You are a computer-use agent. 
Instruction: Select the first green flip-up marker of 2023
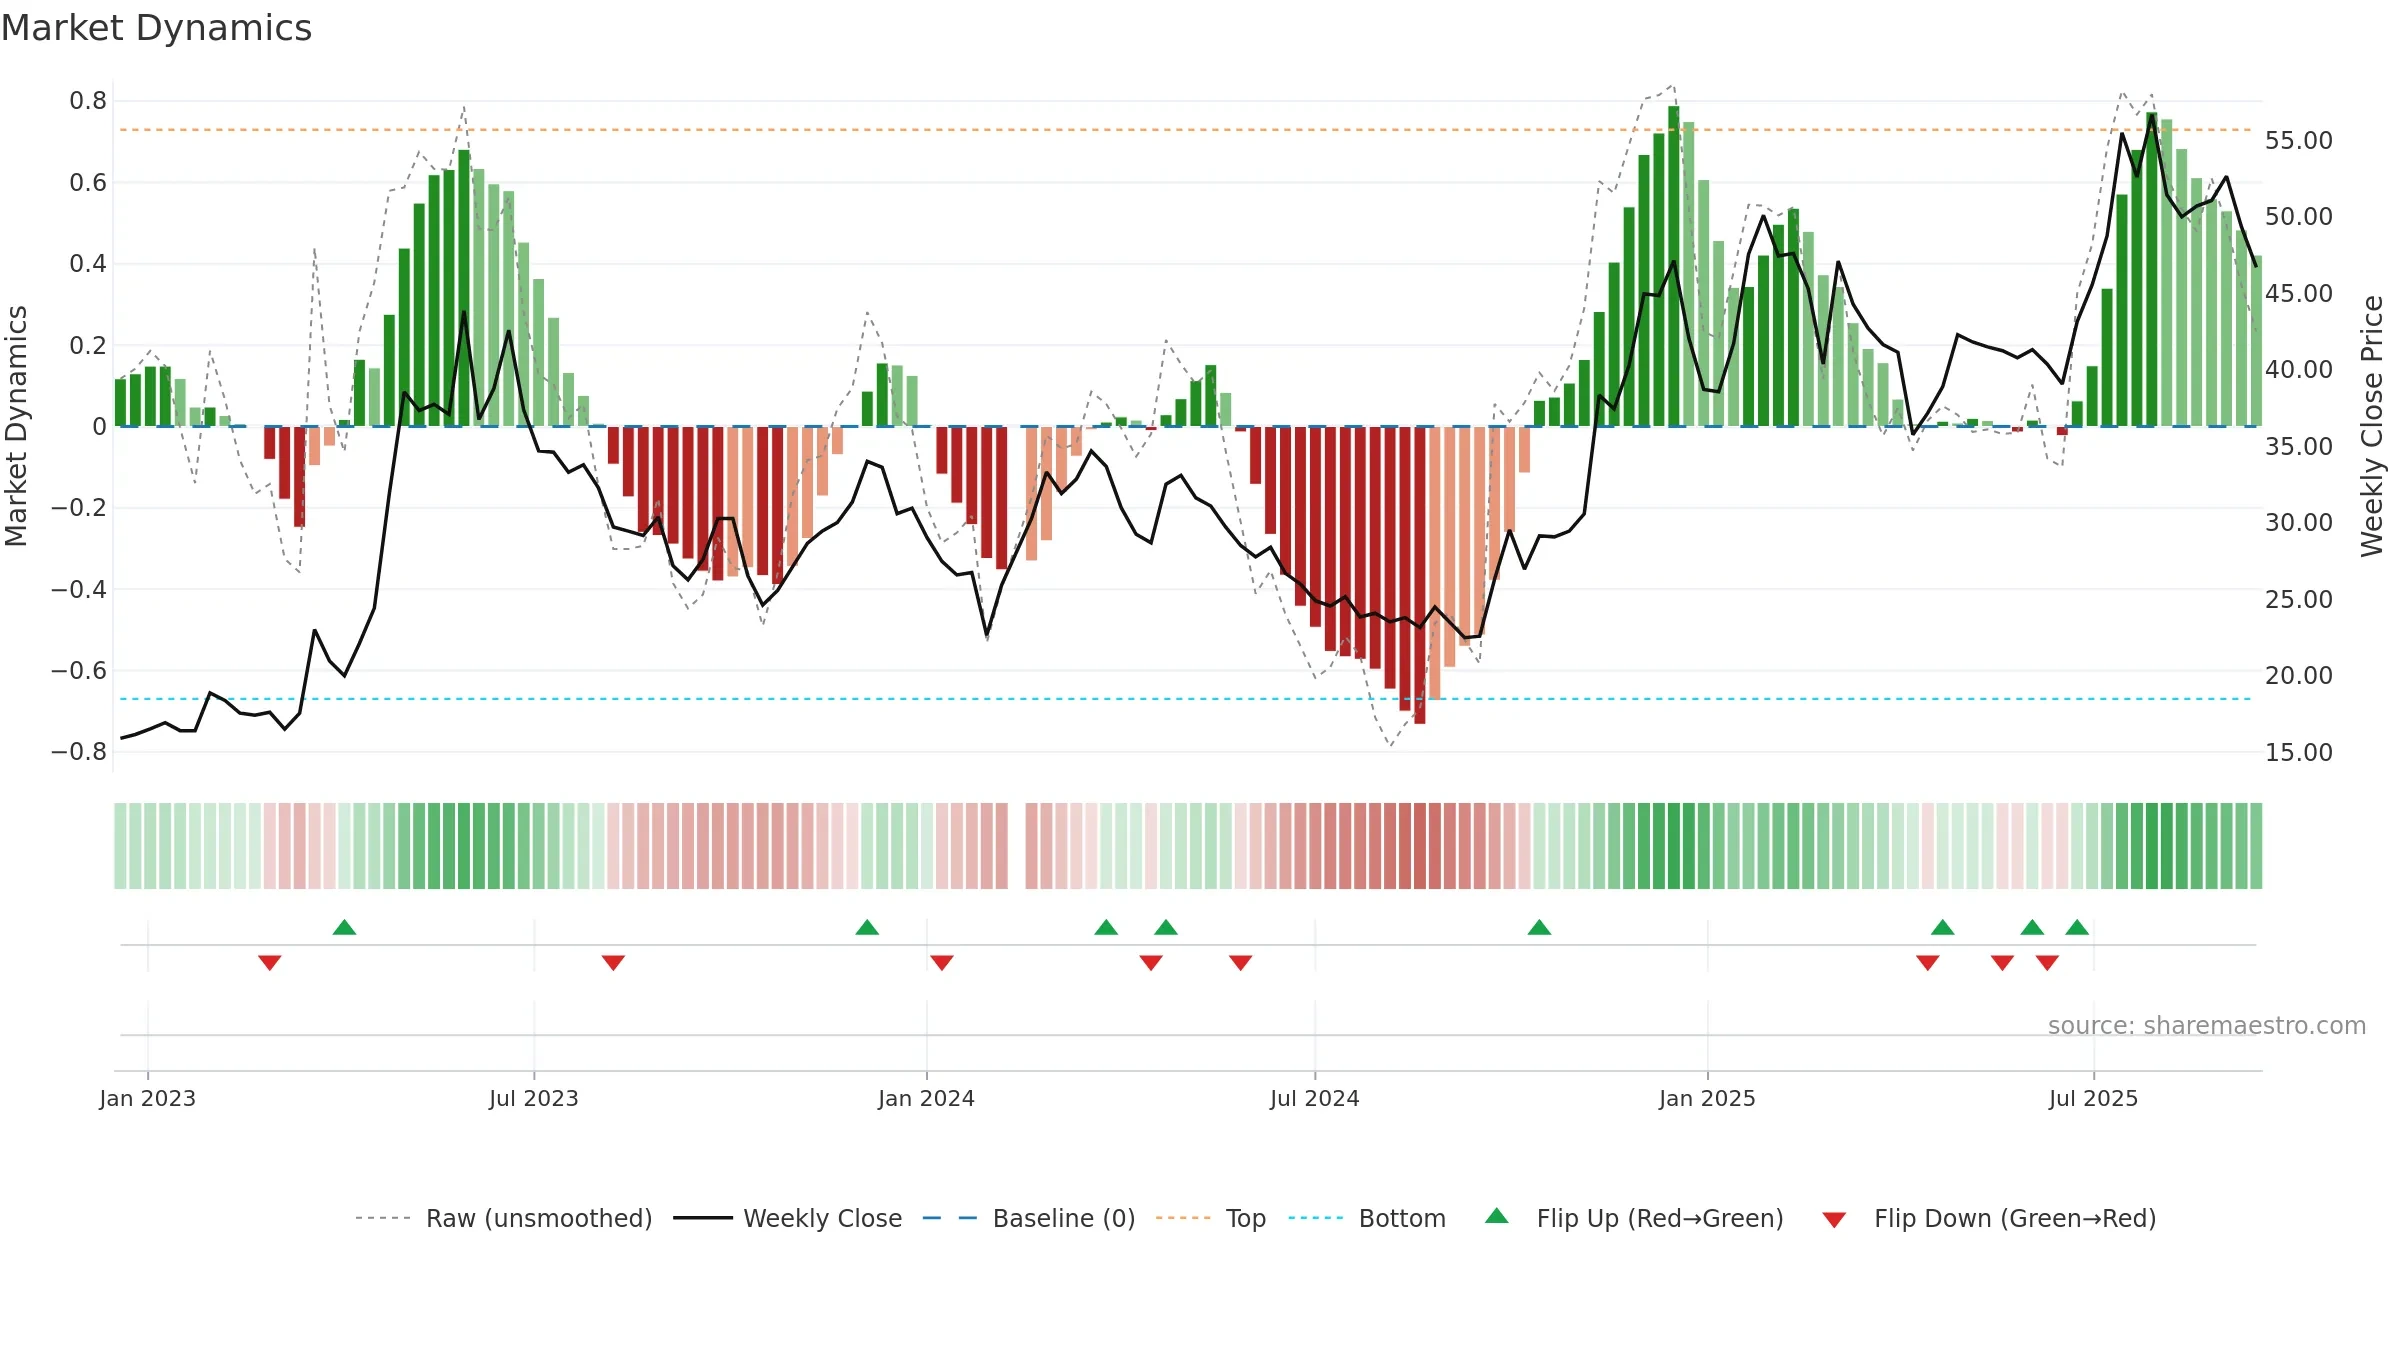click(344, 928)
